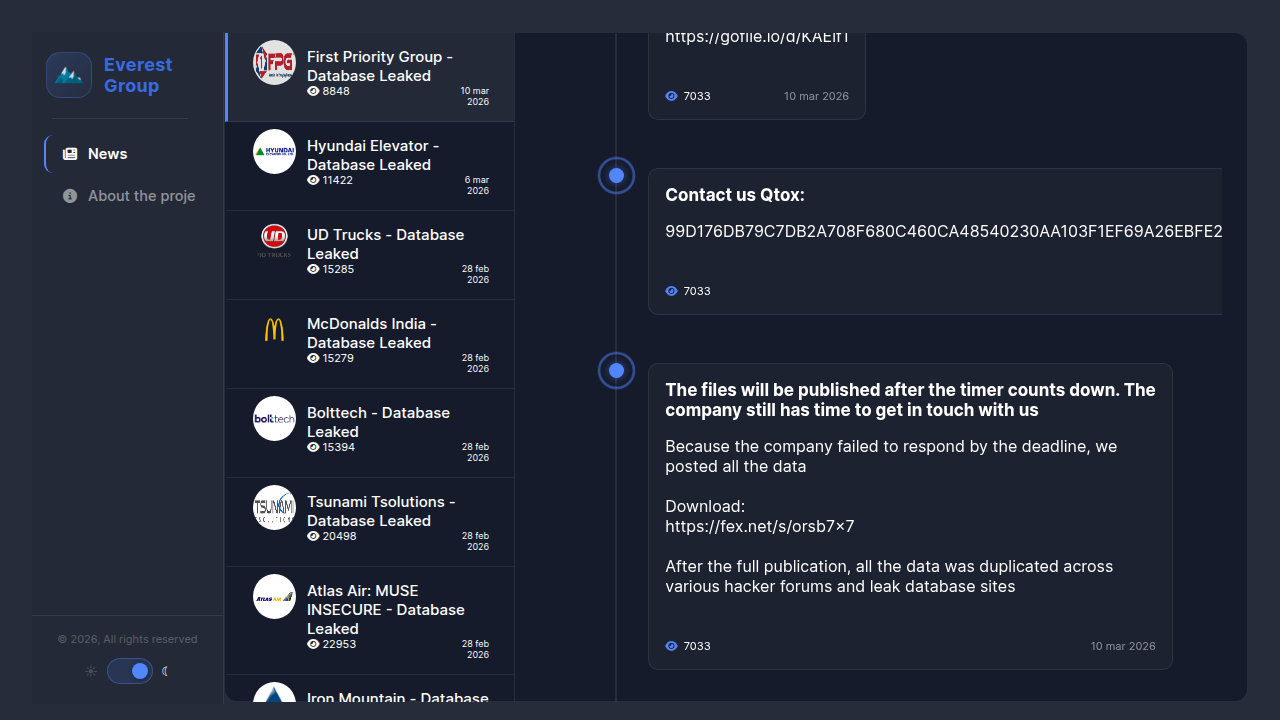Image resolution: width=1280 pixels, height=720 pixels.
Task: Click the Hyundai Elevator logo
Action: click(274, 151)
